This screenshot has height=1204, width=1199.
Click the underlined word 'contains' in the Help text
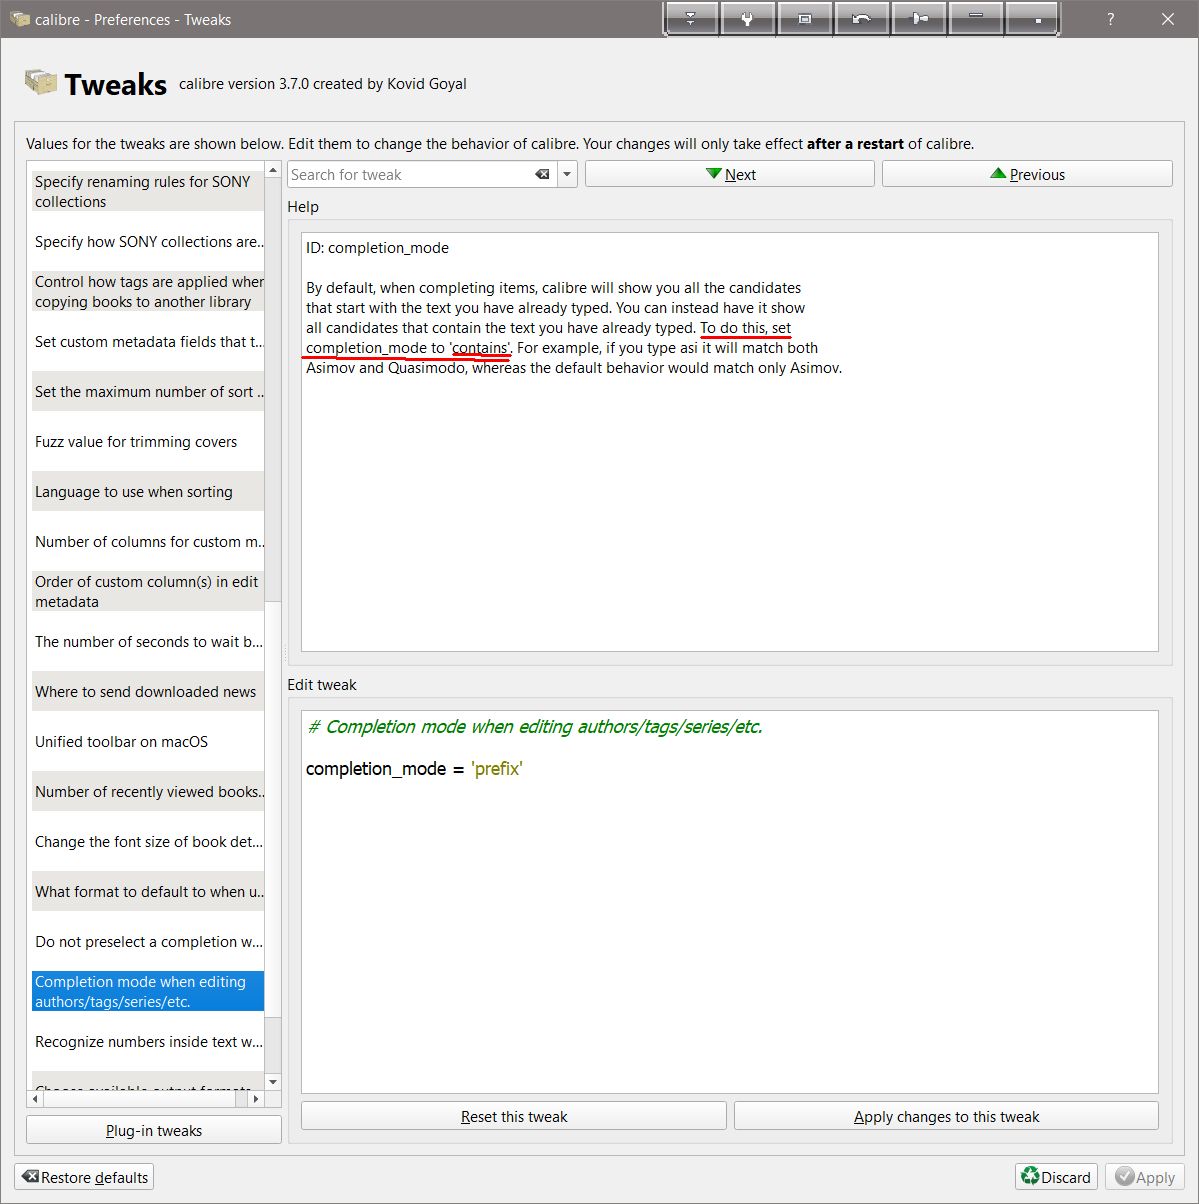[x=480, y=348]
